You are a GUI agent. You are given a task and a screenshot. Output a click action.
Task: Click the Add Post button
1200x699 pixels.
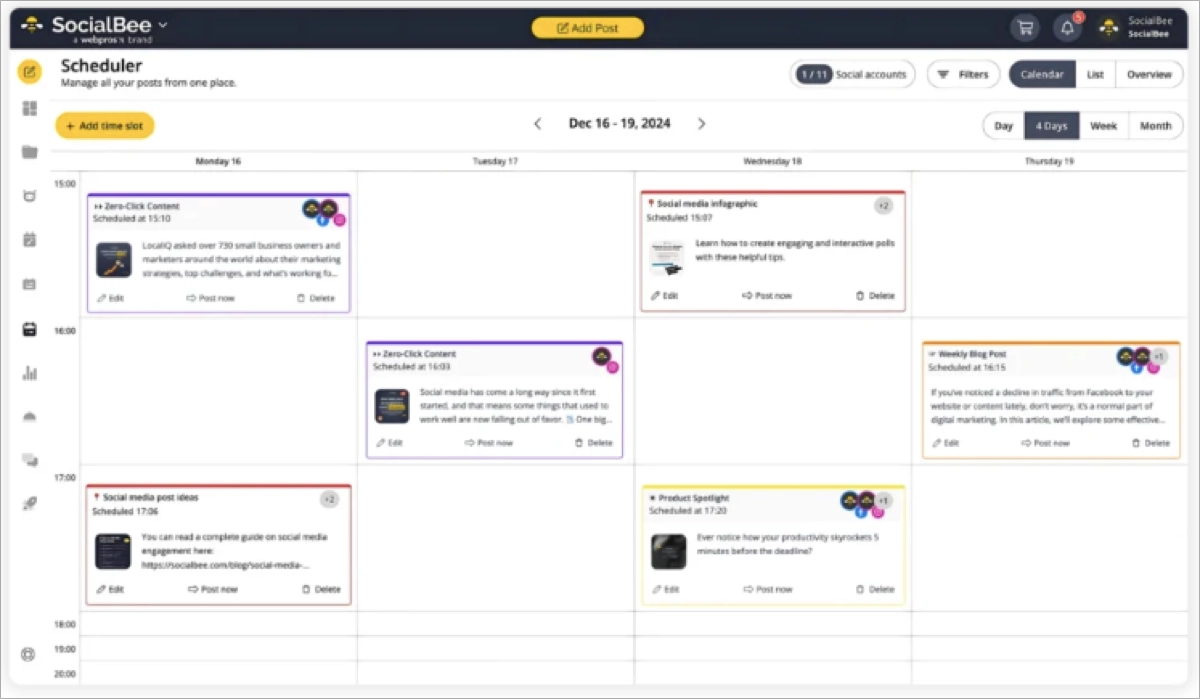click(587, 28)
